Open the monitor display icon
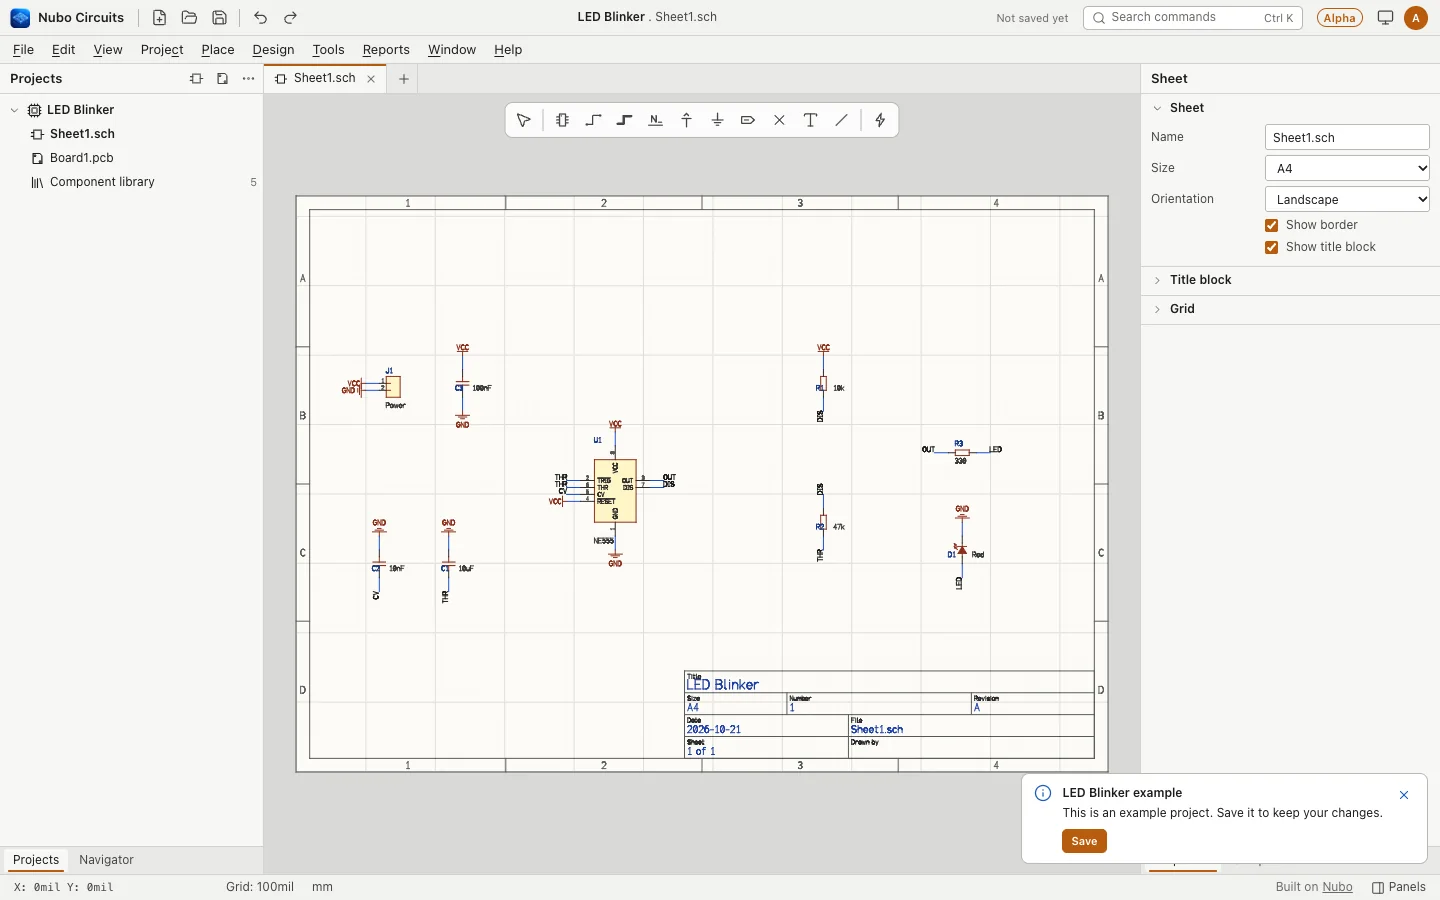The height and width of the screenshot is (900, 1440). 1385,18
